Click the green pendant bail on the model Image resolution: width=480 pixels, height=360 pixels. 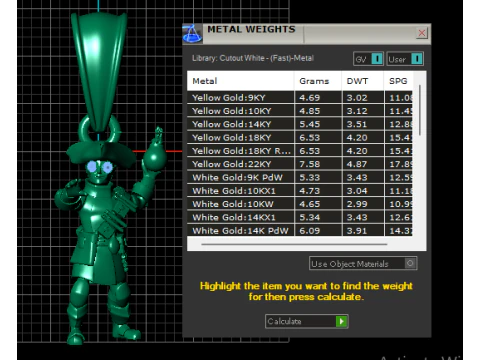click(99, 72)
